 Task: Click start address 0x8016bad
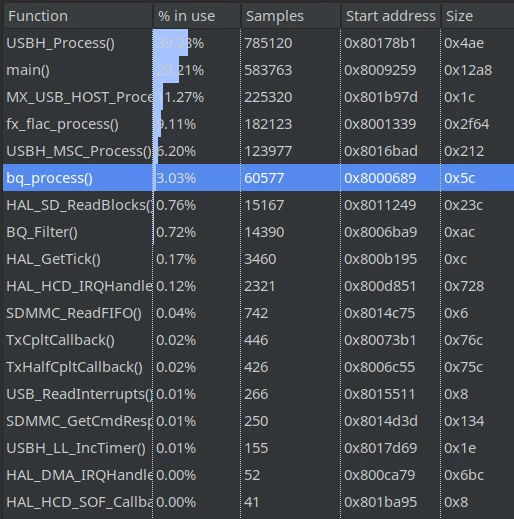(x=381, y=151)
